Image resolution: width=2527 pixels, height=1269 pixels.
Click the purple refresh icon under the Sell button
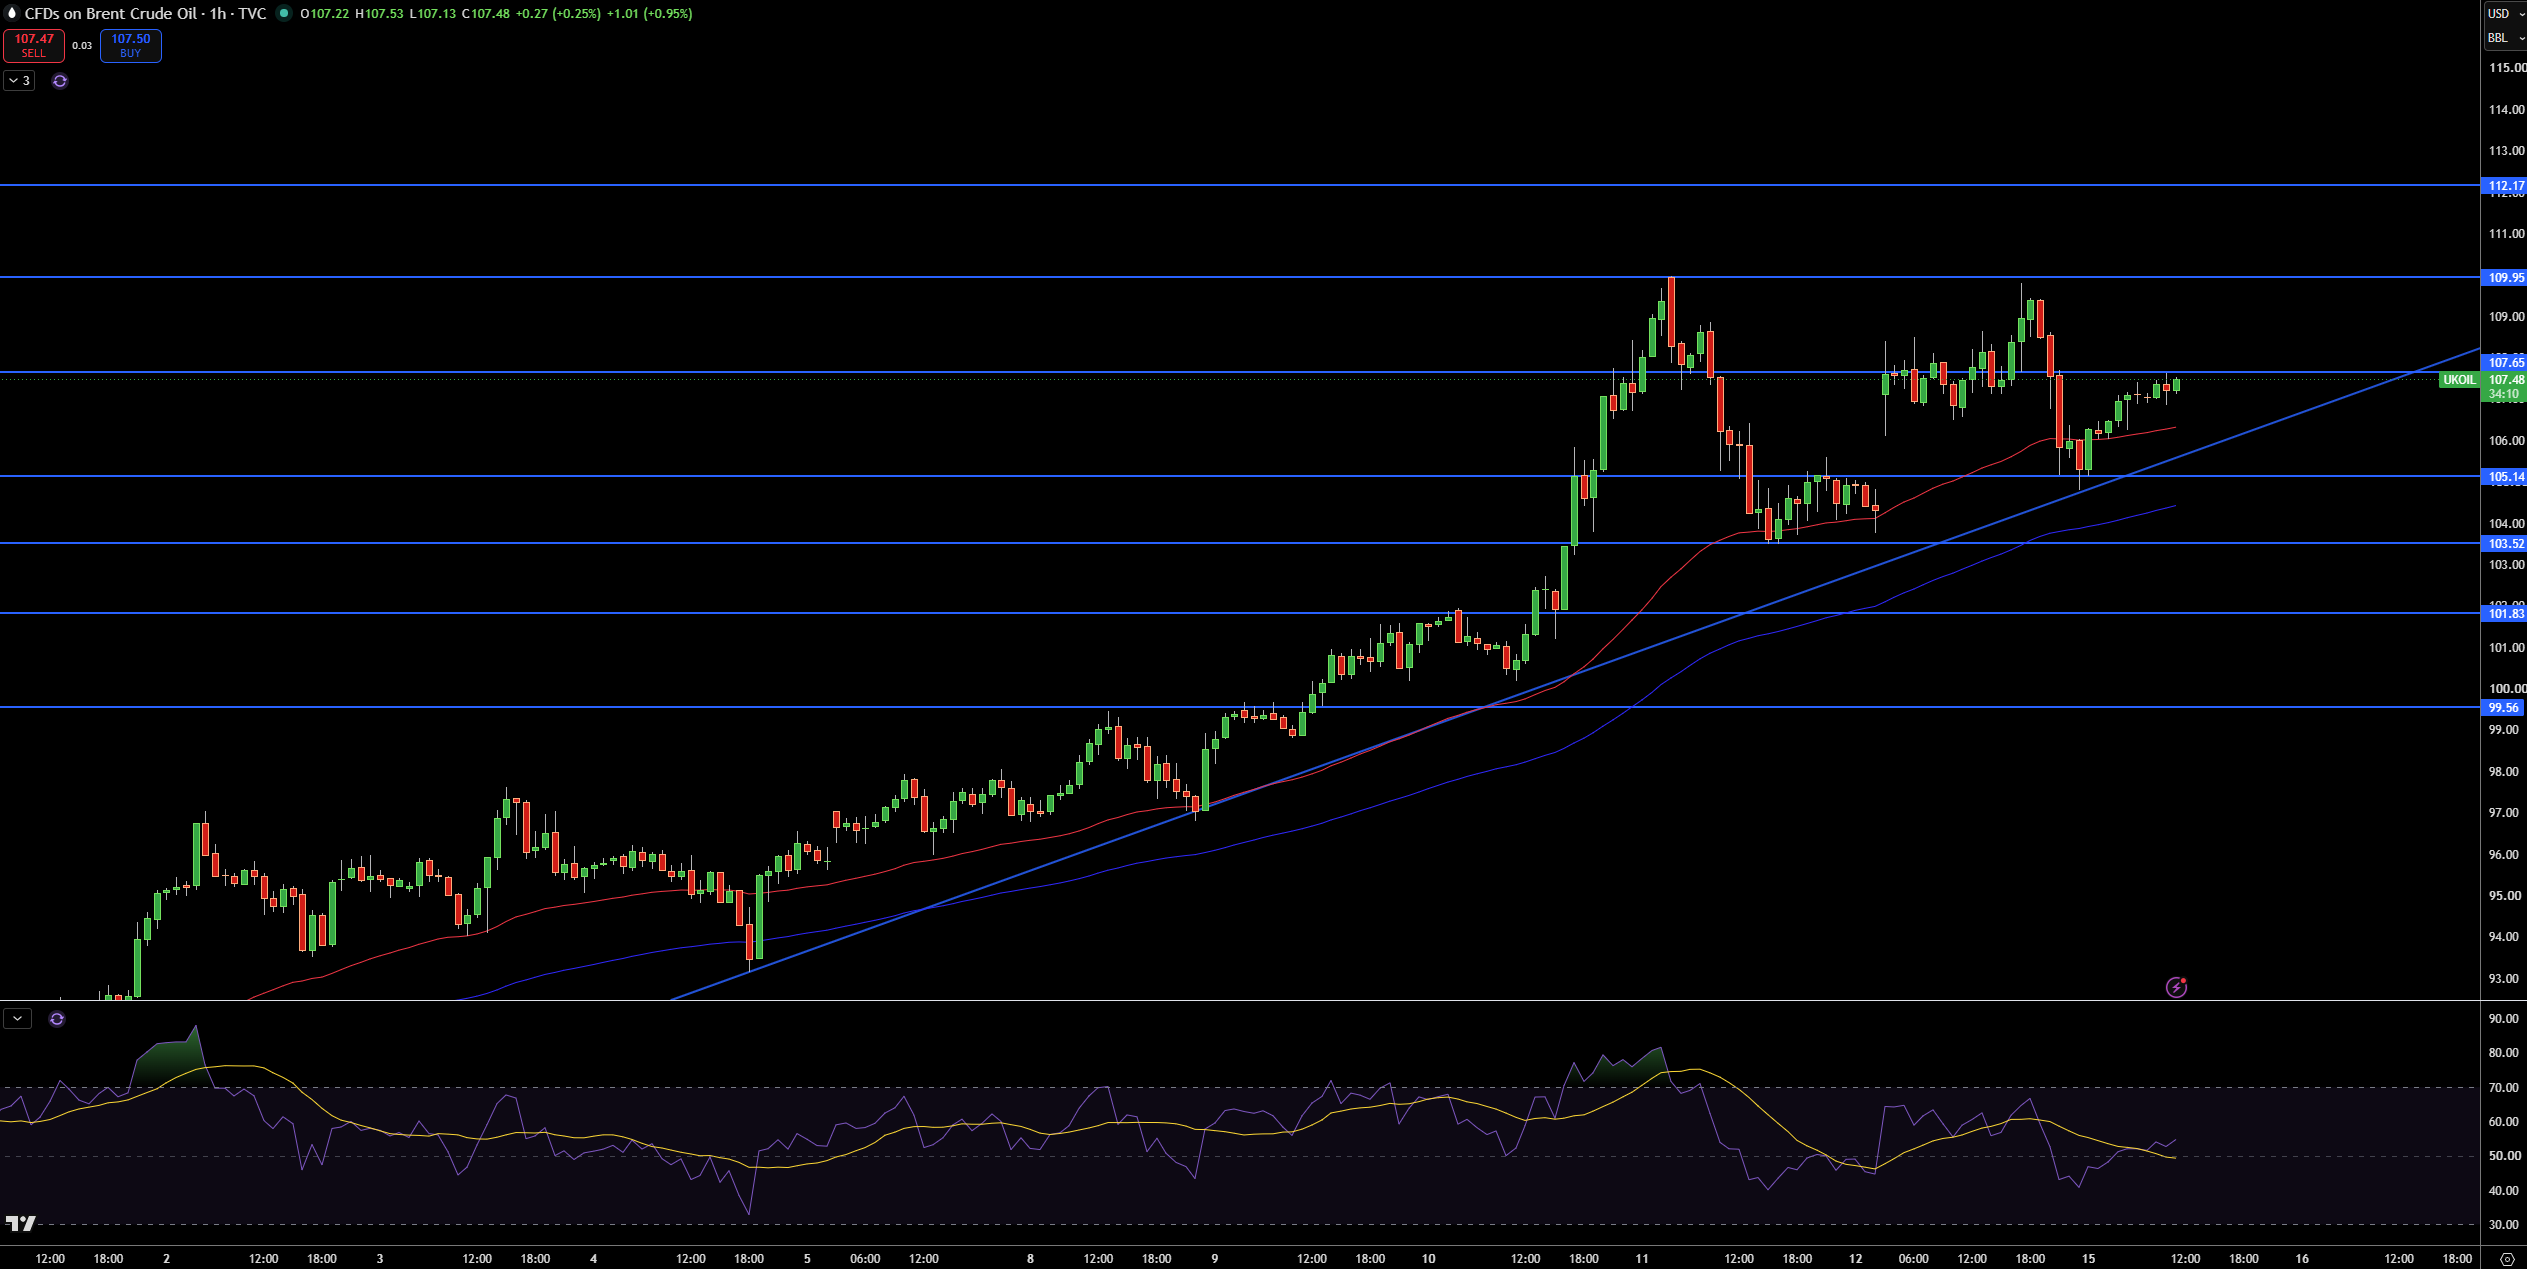[60, 81]
